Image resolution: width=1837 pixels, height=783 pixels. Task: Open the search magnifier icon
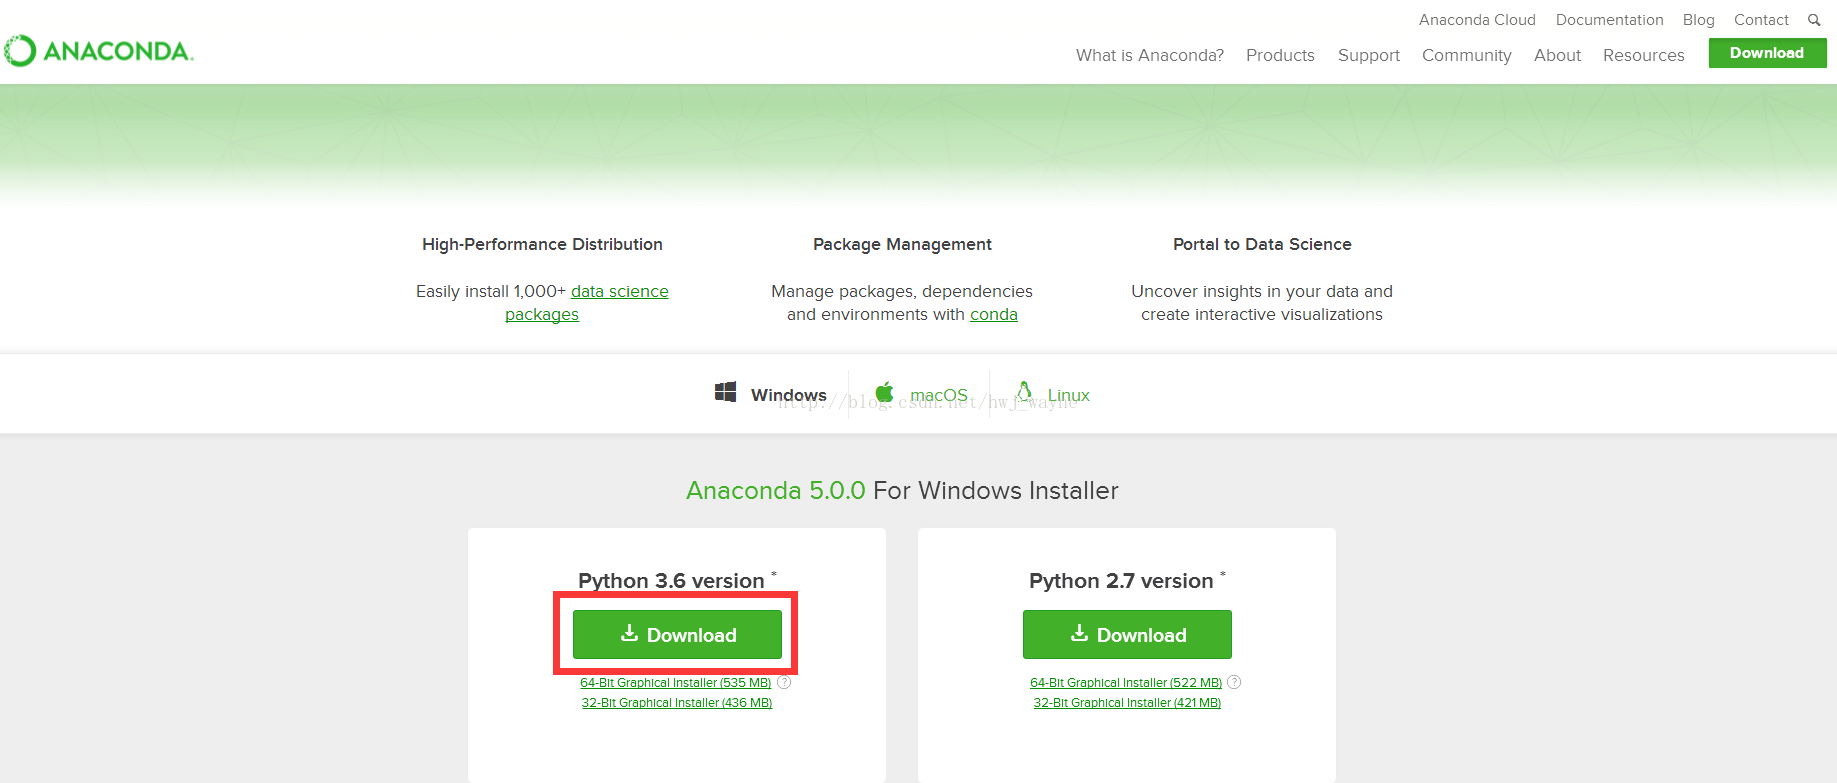tap(1814, 20)
